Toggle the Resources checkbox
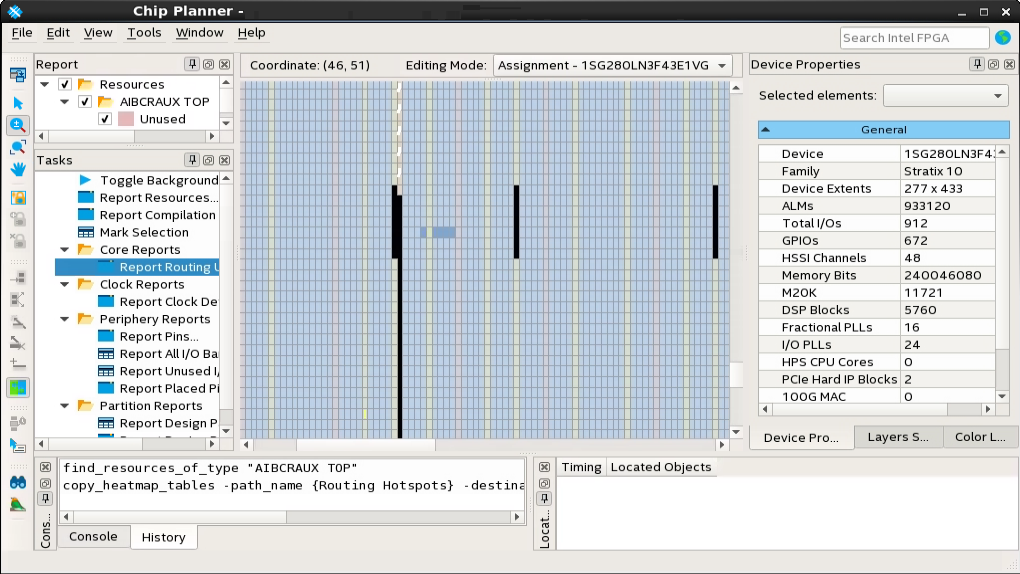 click(64, 84)
